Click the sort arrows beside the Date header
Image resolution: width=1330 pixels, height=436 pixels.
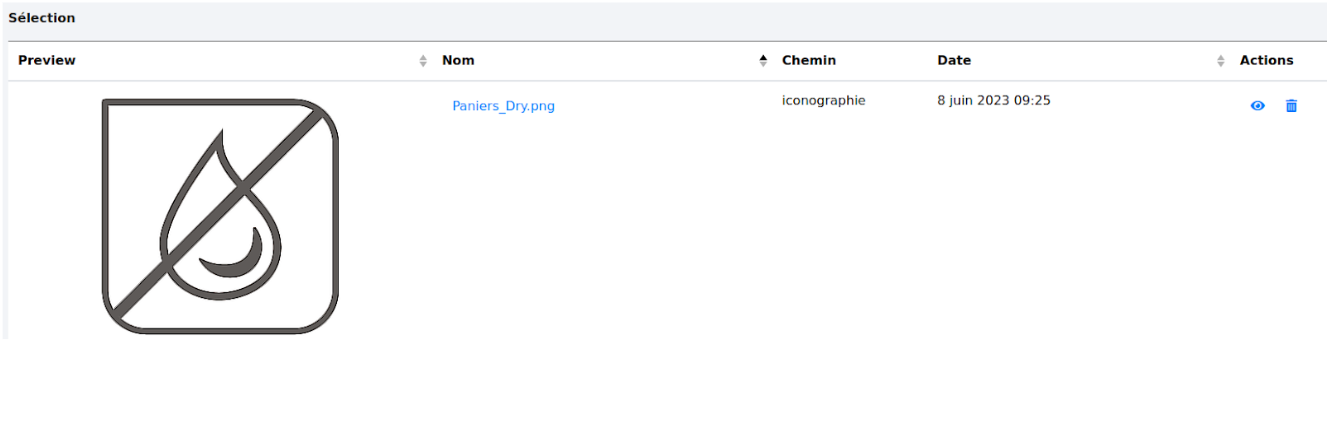click(x=1220, y=61)
